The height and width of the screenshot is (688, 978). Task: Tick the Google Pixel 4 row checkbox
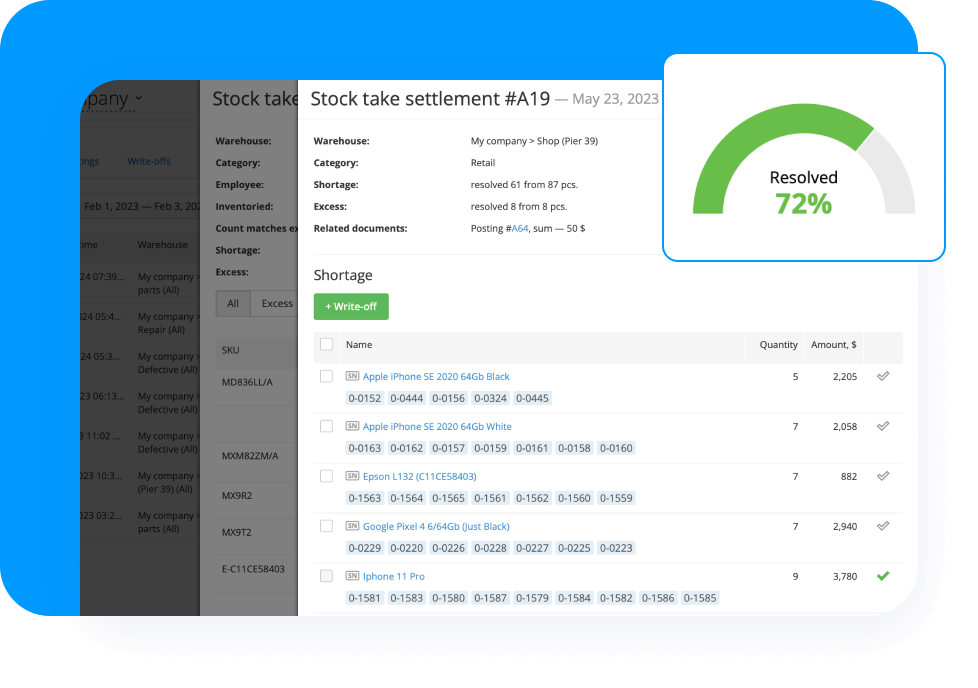click(326, 527)
